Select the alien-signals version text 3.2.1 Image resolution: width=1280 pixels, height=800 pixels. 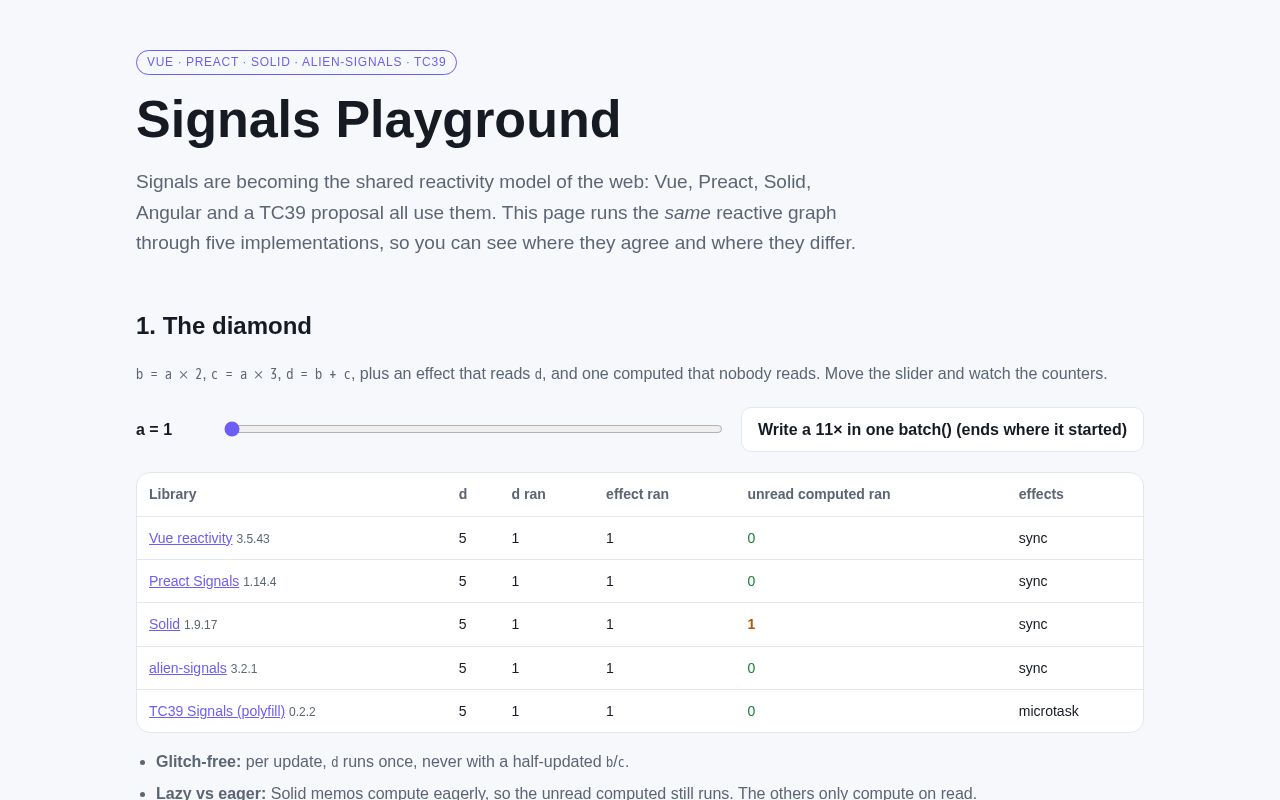(x=244, y=669)
